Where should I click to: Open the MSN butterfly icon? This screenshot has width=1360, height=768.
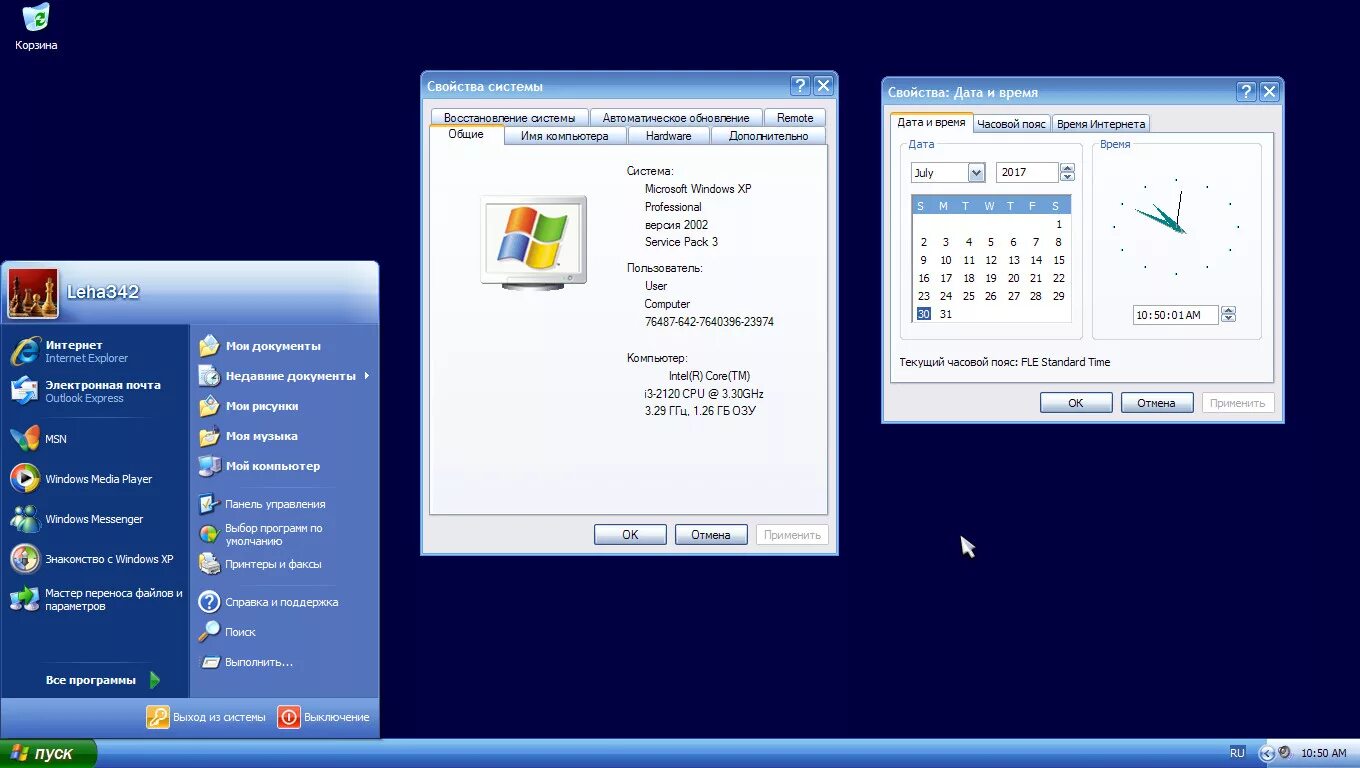click(x=25, y=439)
